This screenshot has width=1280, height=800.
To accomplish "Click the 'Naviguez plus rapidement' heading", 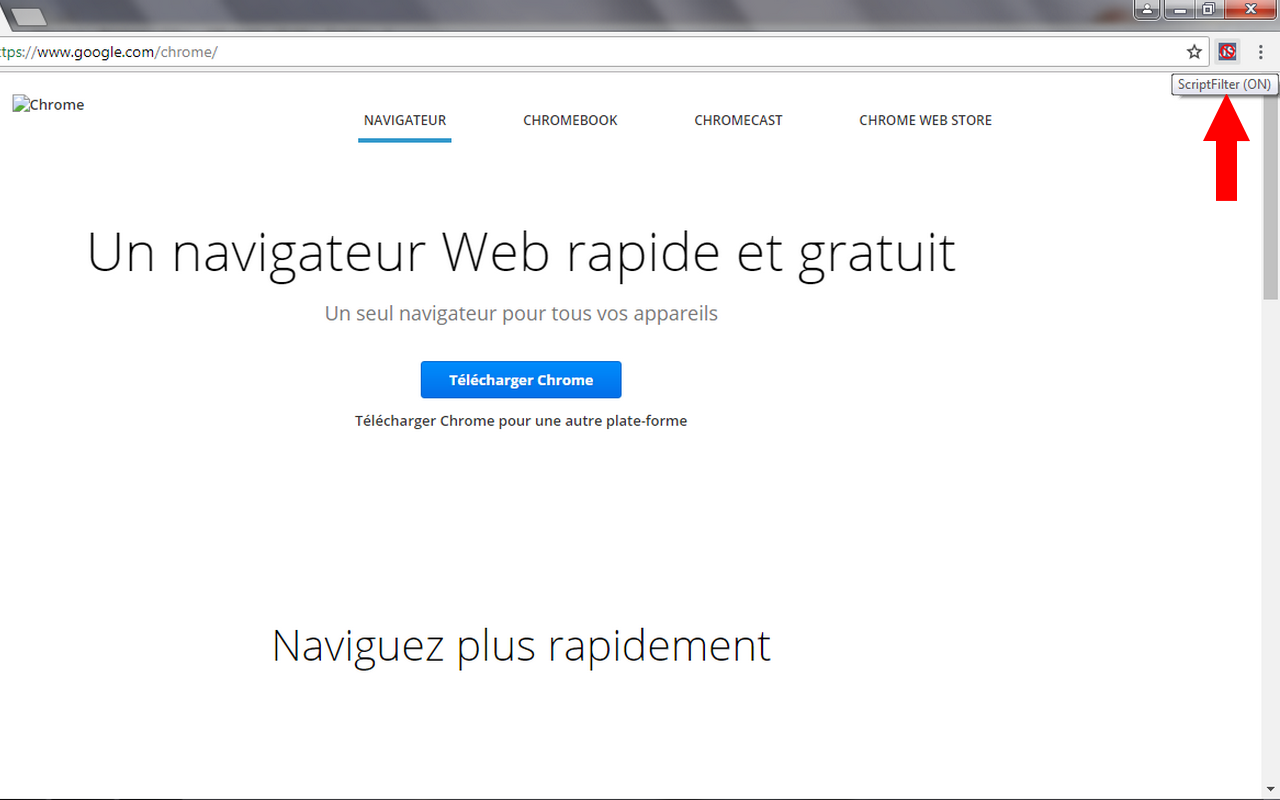I will [521, 646].
